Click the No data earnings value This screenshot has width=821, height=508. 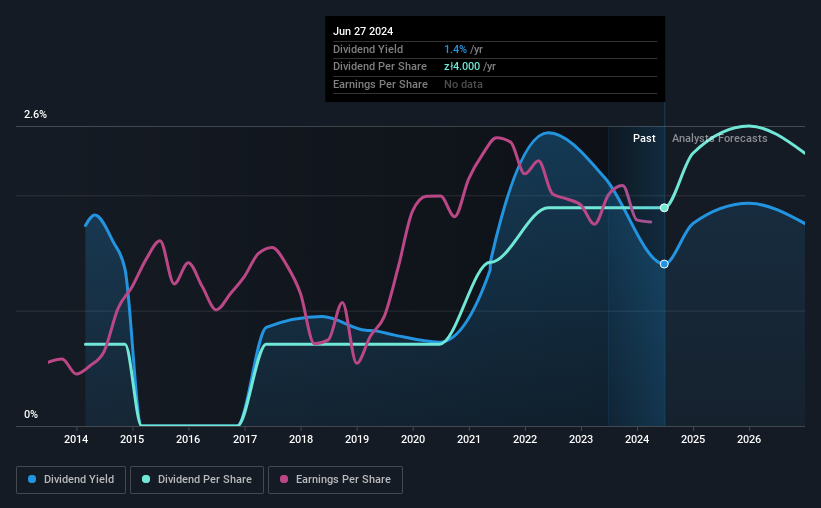tap(463, 84)
